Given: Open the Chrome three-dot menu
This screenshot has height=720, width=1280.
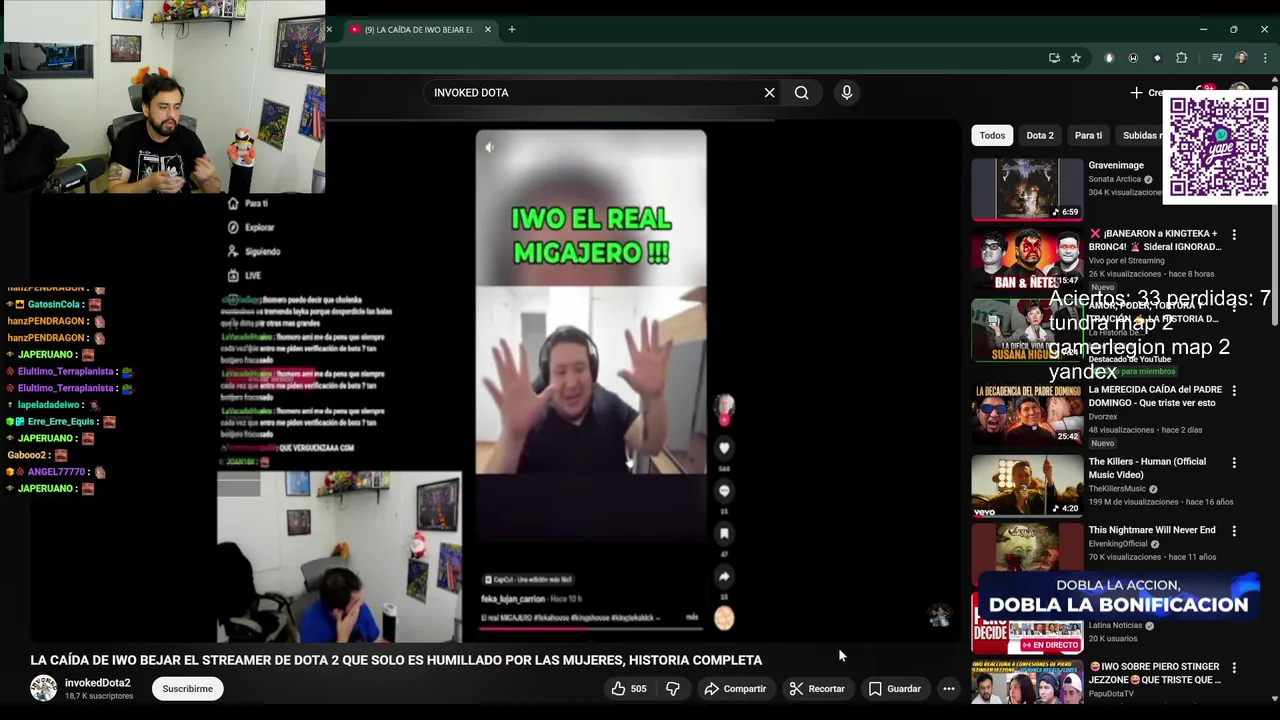Looking at the screenshot, I should [x=1265, y=58].
